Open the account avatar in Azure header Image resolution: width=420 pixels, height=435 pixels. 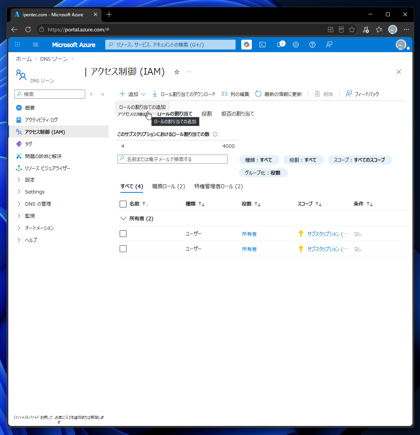(401, 45)
